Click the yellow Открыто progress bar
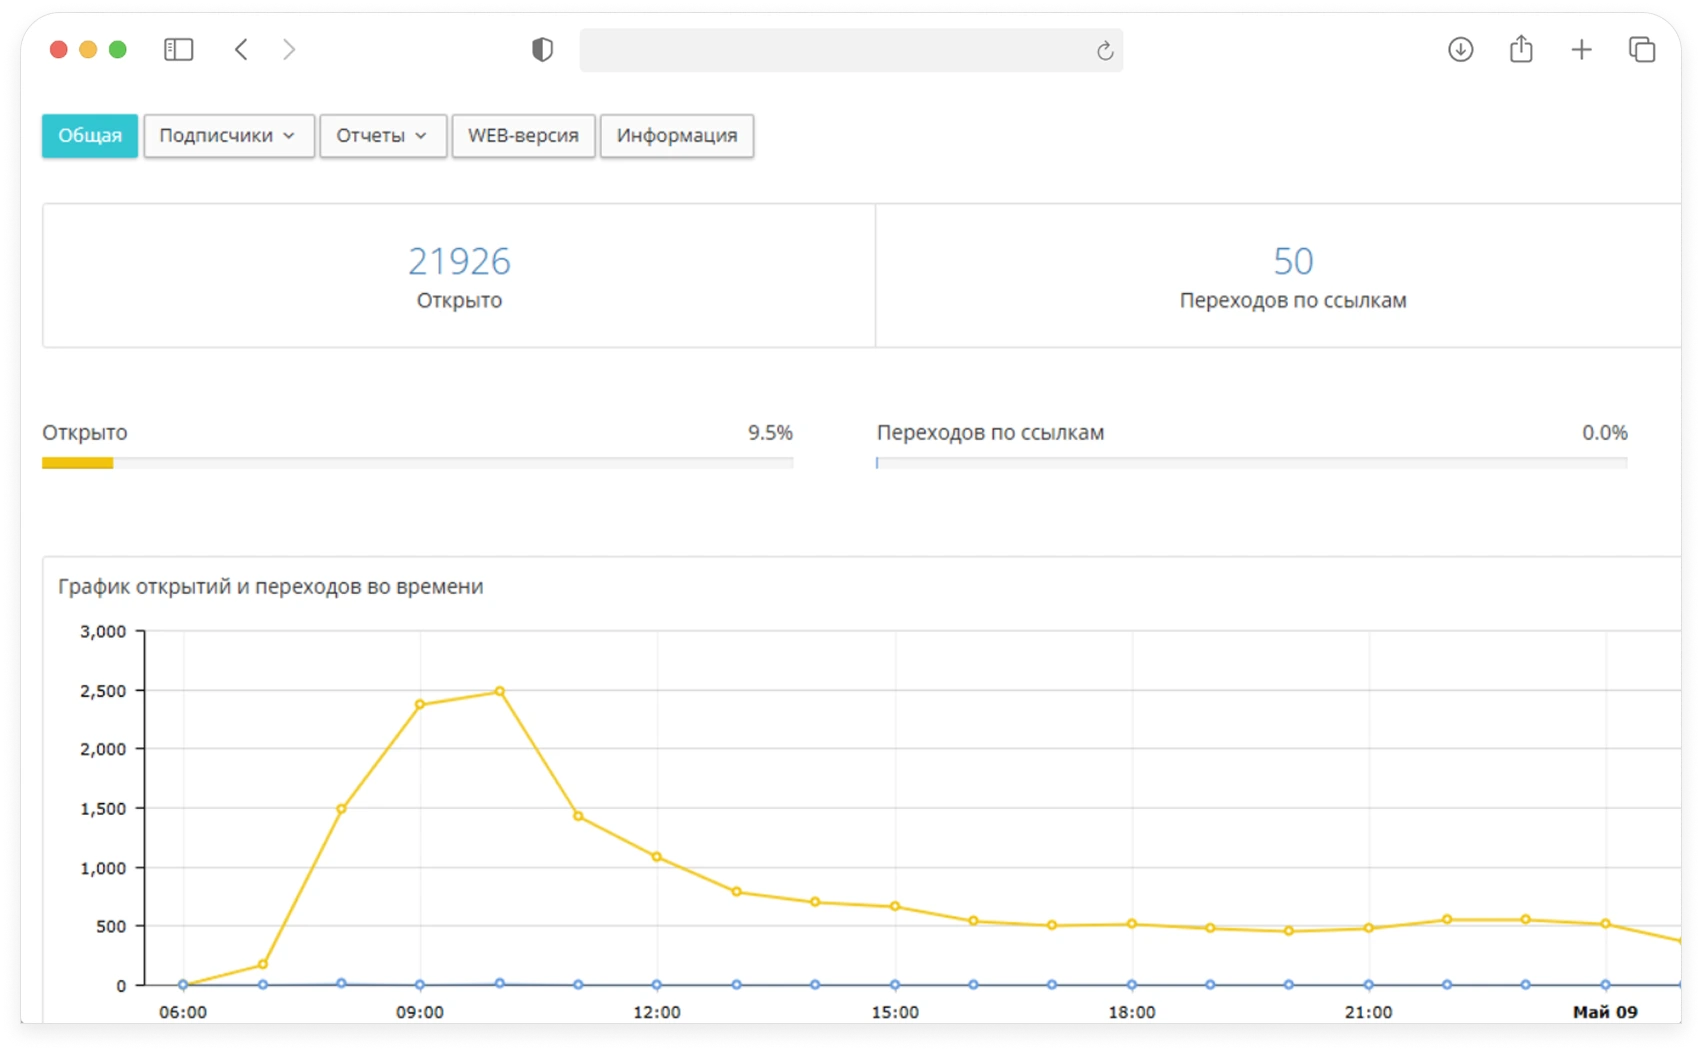 [78, 463]
